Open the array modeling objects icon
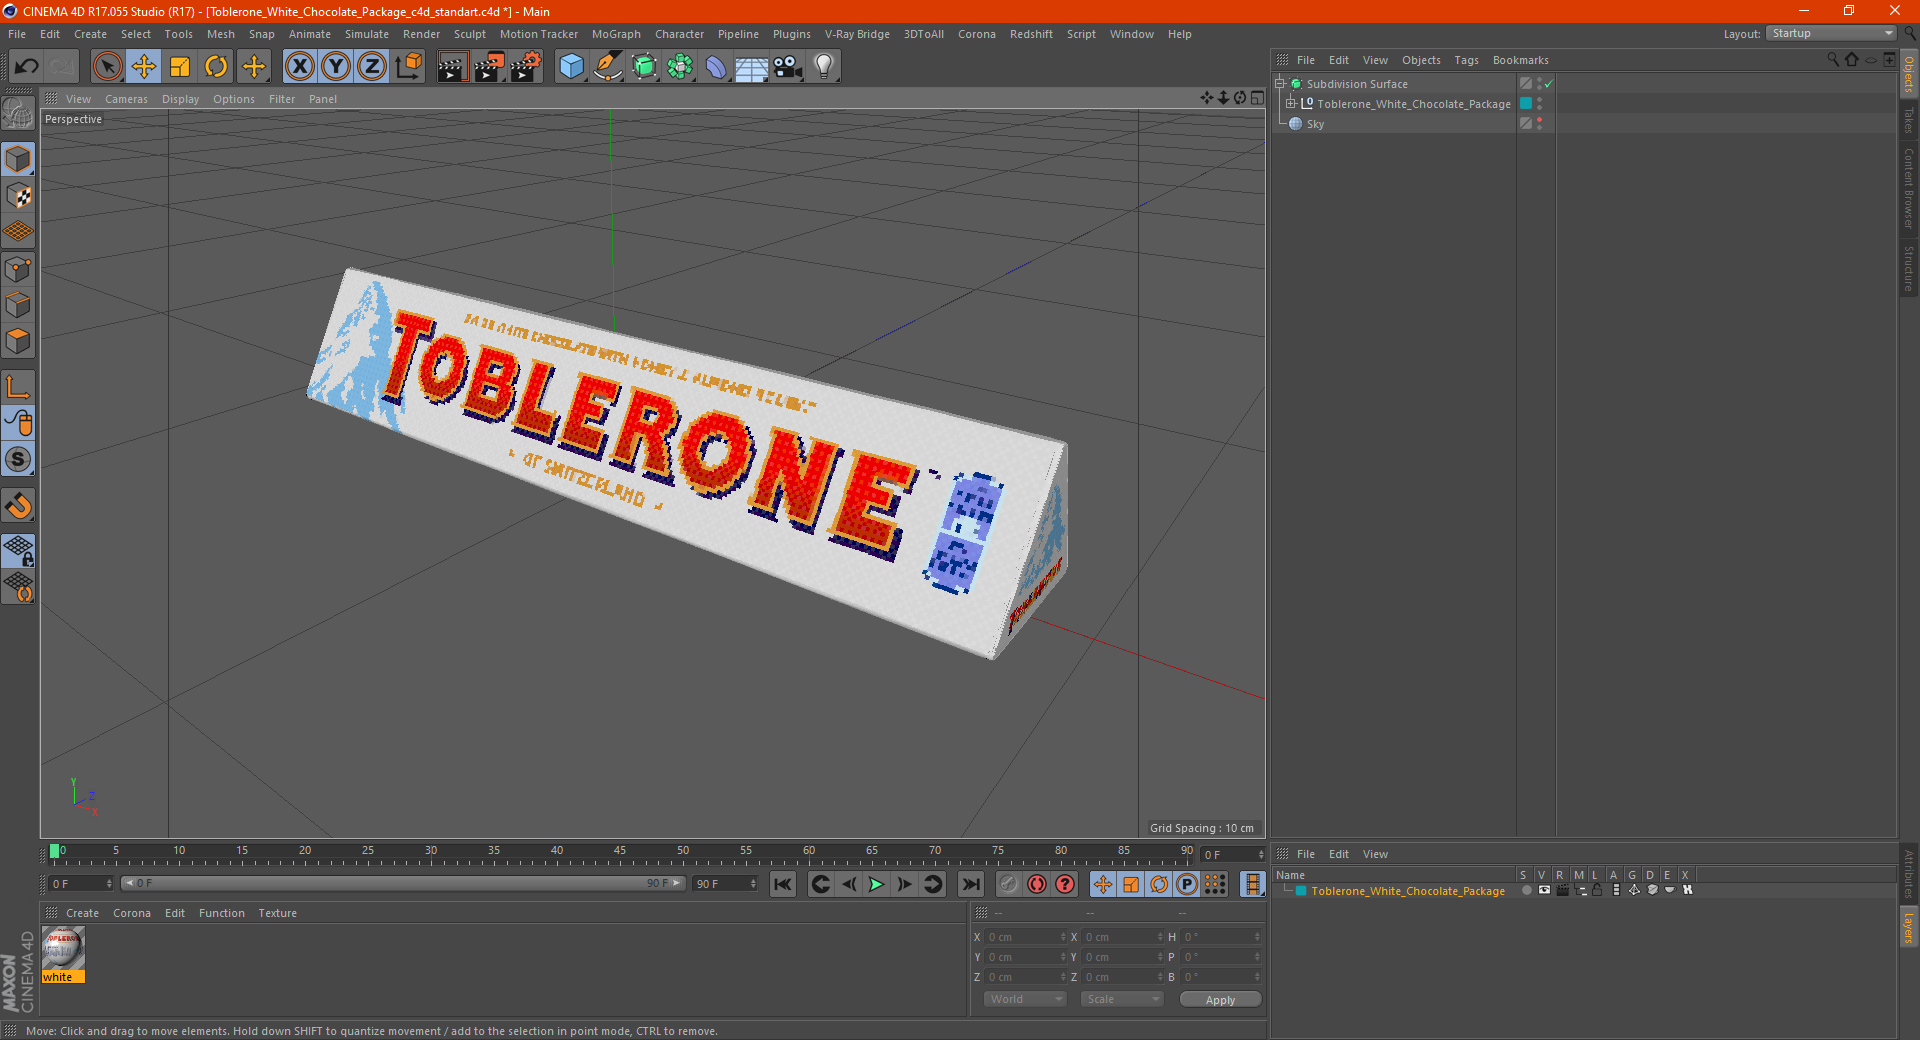Screen dimensions: 1920x1040 tap(680, 67)
